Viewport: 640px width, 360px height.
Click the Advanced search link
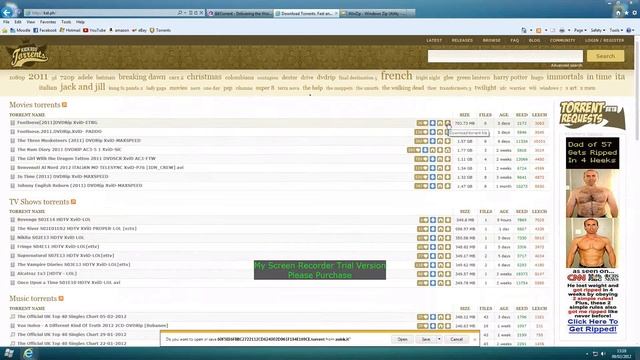pyautogui.click(x=567, y=65)
